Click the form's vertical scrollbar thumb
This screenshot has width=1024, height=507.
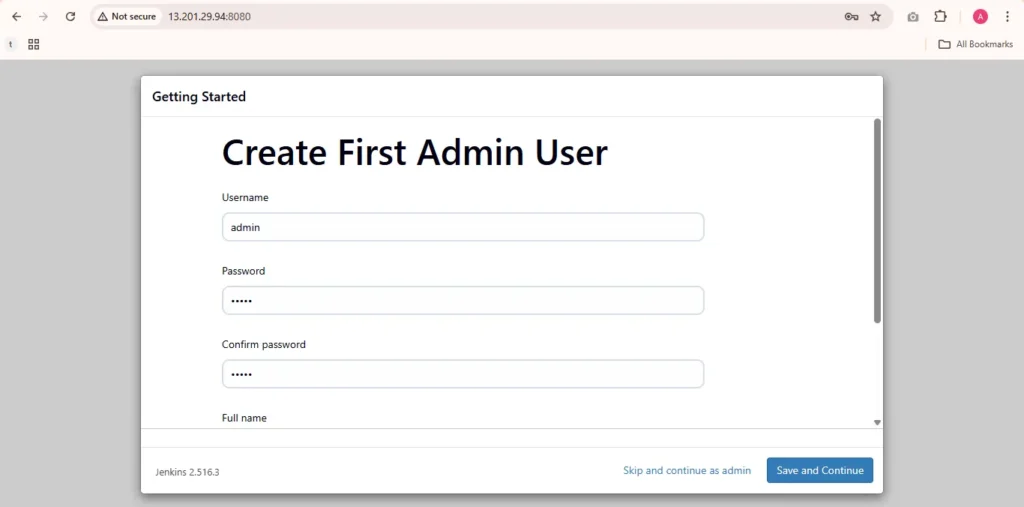[x=877, y=220]
